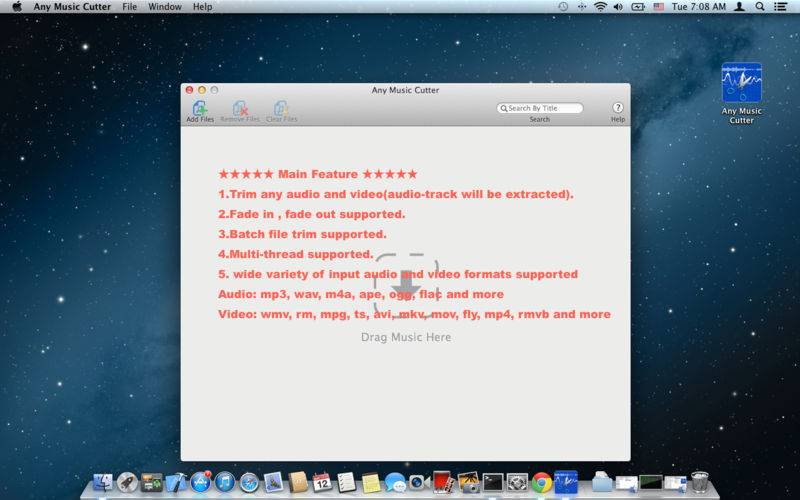Open Google Chrome from the Dock

tap(542, 483)
